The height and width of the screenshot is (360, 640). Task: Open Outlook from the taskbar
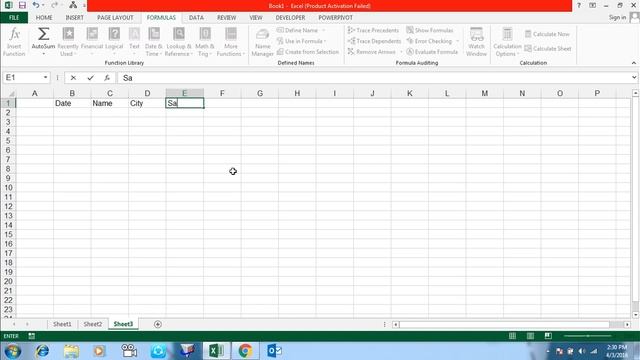click(274, 351)
